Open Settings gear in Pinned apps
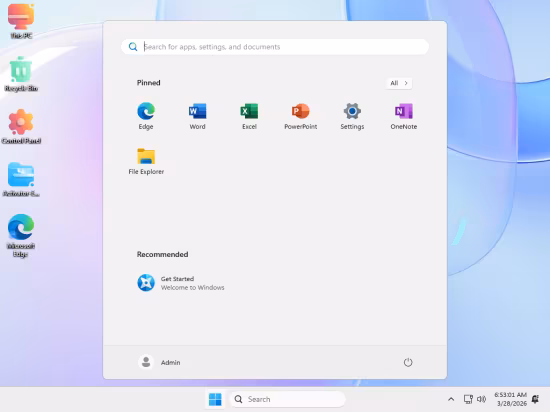550x412 pixels. click(352, 116)
